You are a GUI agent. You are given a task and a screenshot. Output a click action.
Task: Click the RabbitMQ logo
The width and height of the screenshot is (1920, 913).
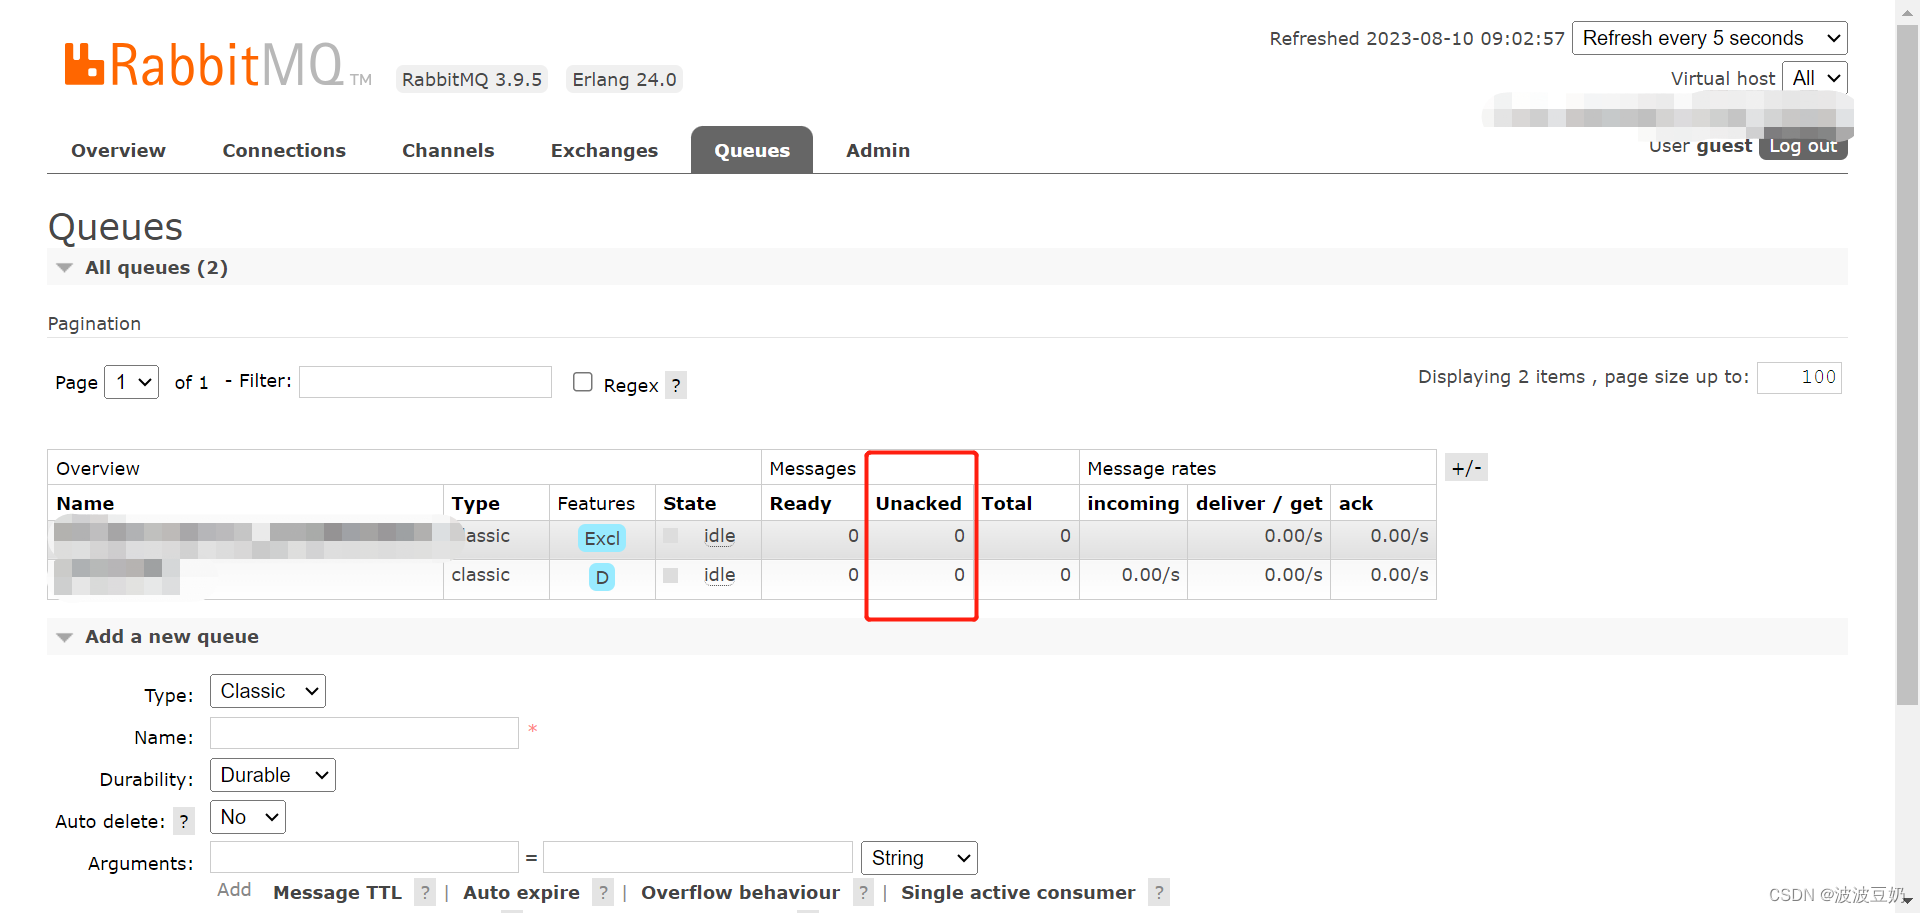218,65
